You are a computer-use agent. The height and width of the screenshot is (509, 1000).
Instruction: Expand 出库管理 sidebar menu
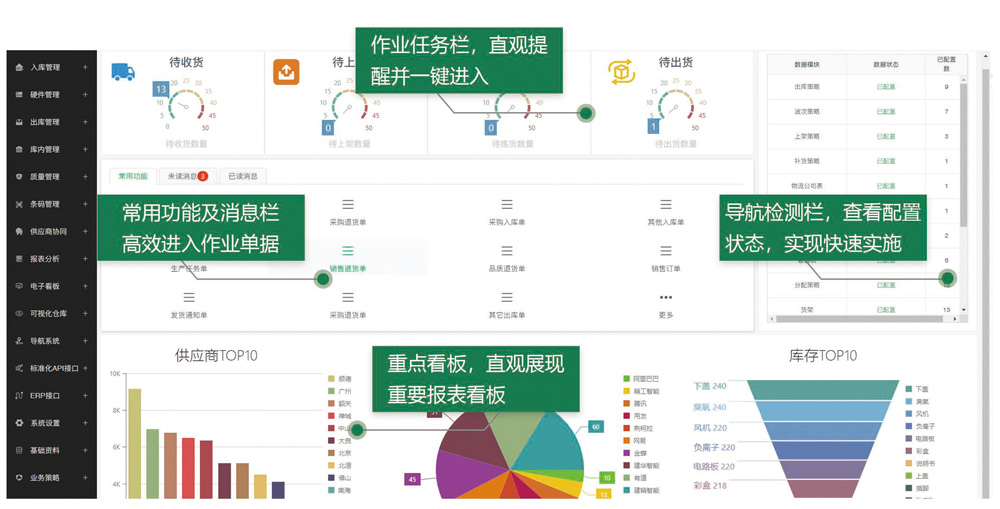point(50,122)
